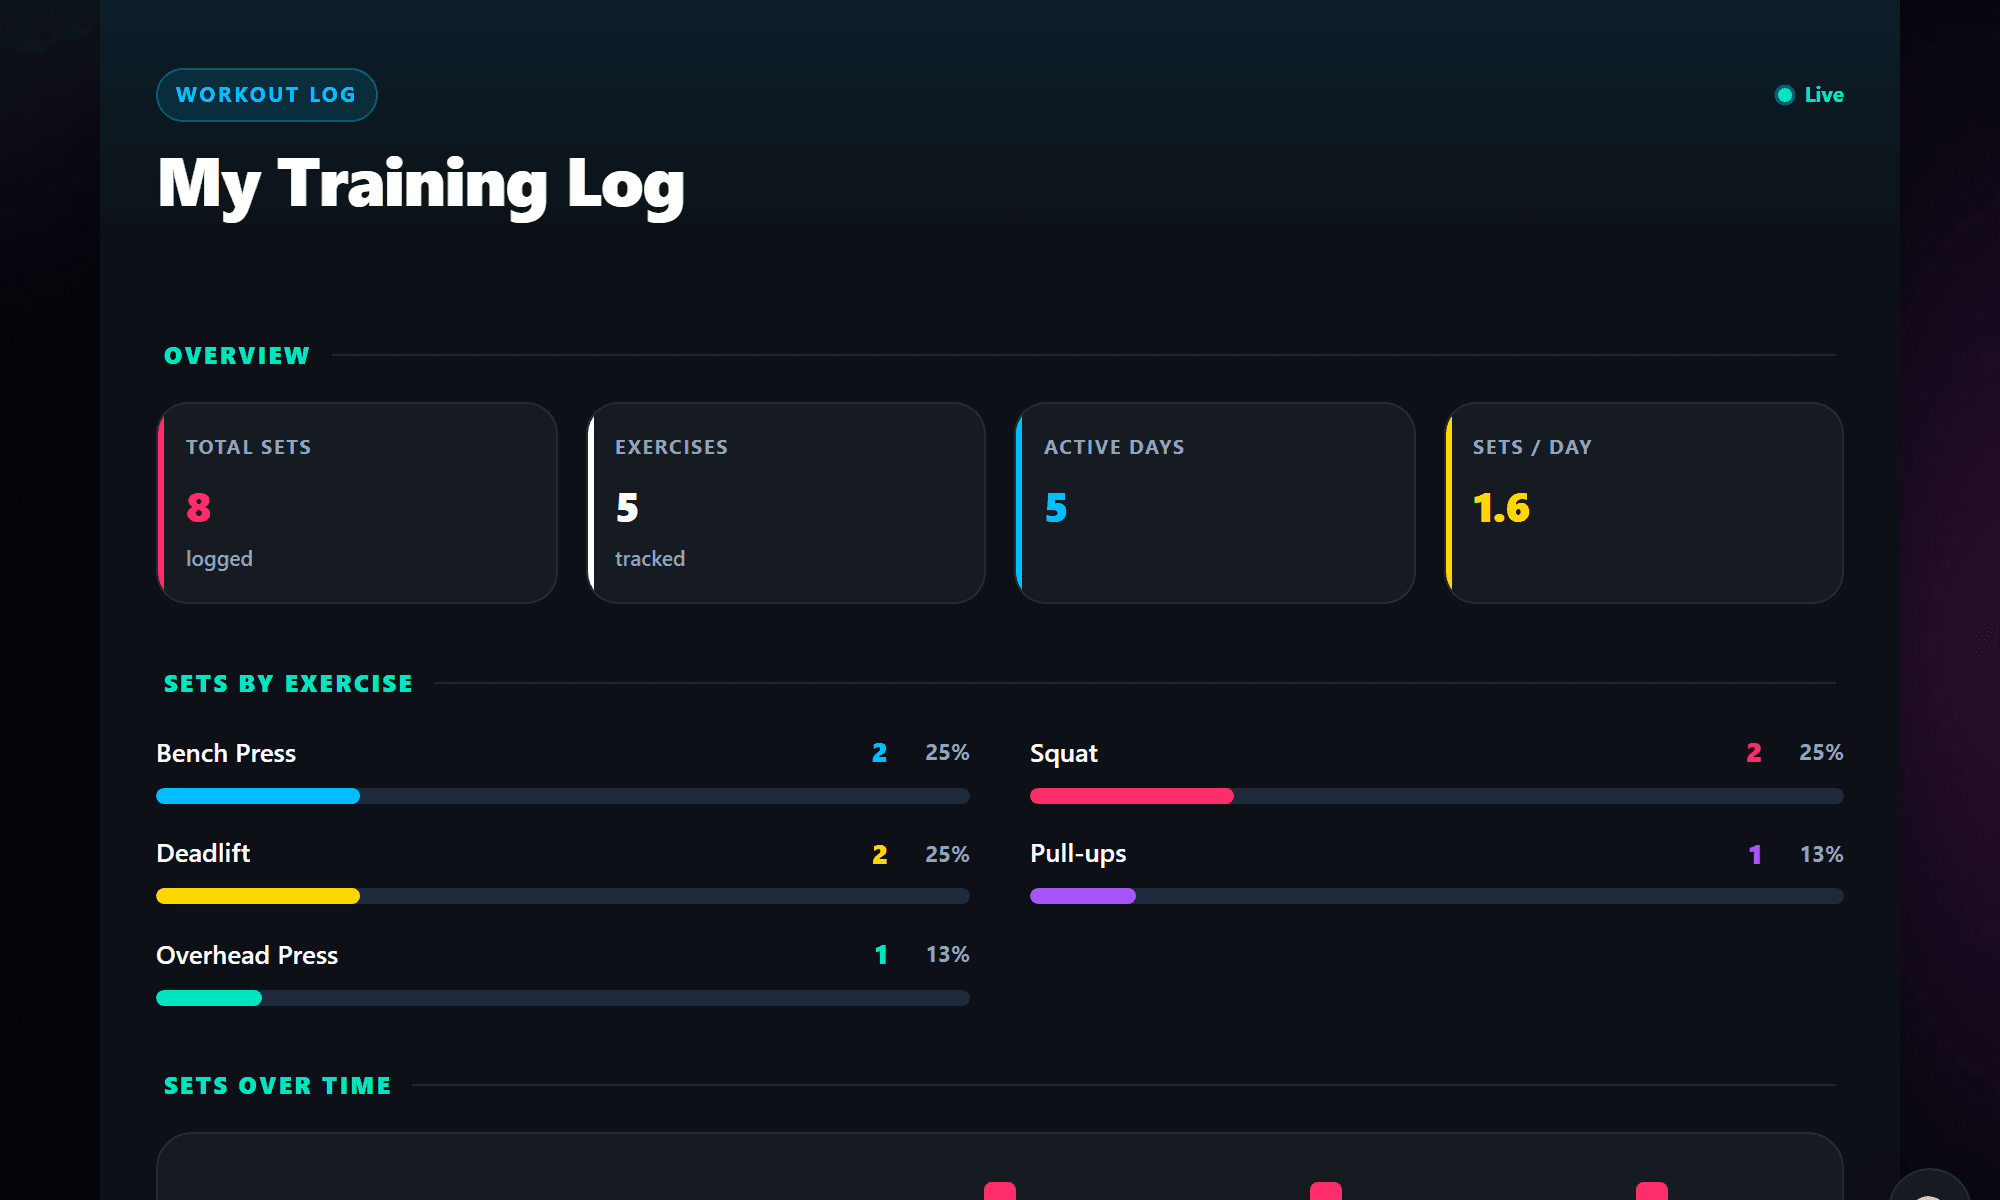Click the Bench Press set count 2
This screenshot has height=1200, width=2000.
(879, 753)
